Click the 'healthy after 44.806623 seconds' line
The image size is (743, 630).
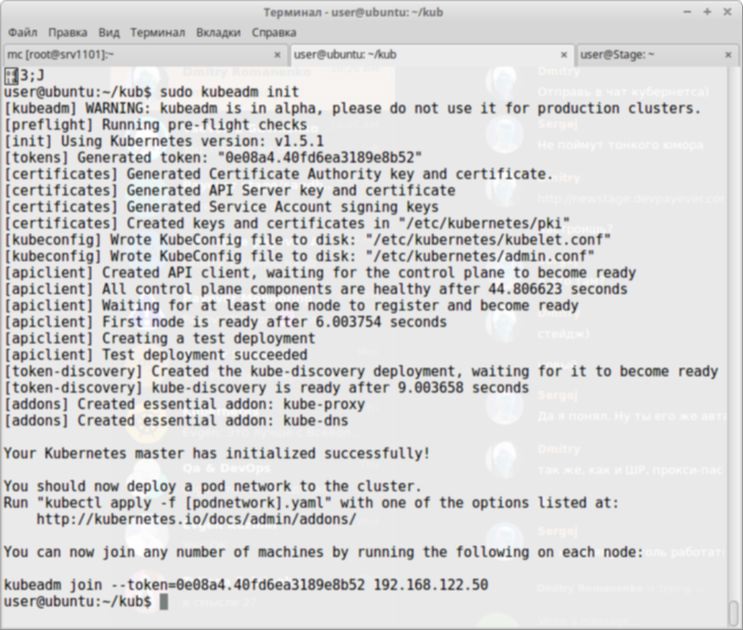pyautogui.click(x=316, y=288)
